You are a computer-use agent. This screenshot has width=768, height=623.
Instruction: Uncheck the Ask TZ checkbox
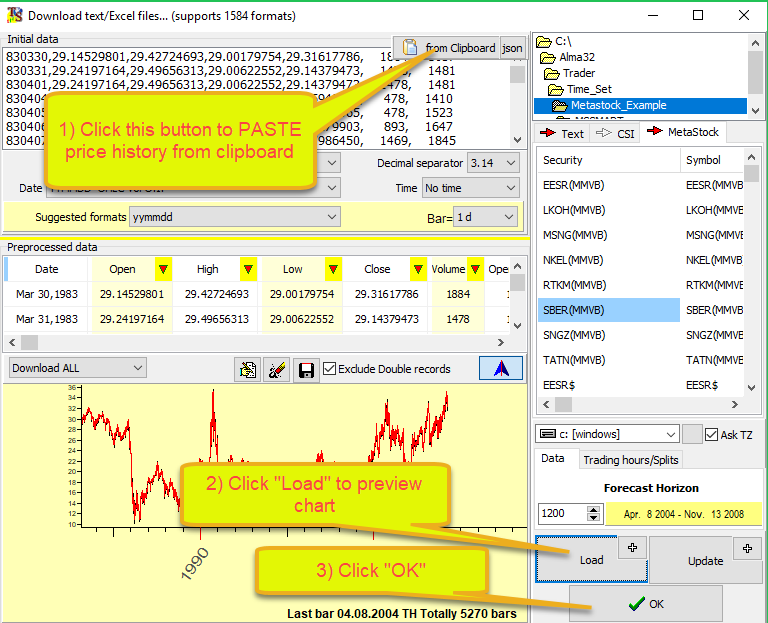coord(712,434)
